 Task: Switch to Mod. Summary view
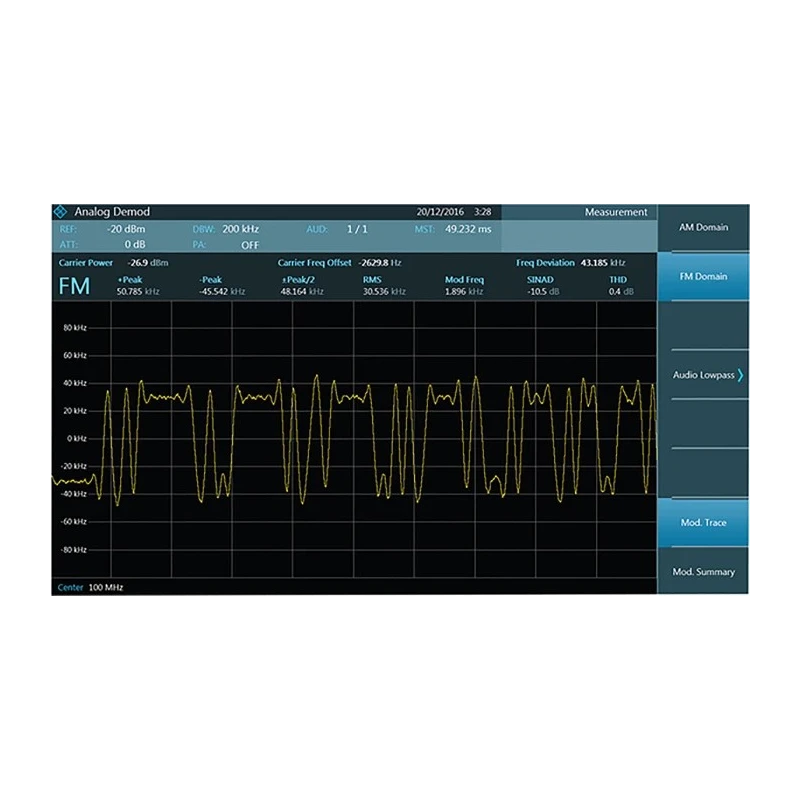(x=703, y=571)
